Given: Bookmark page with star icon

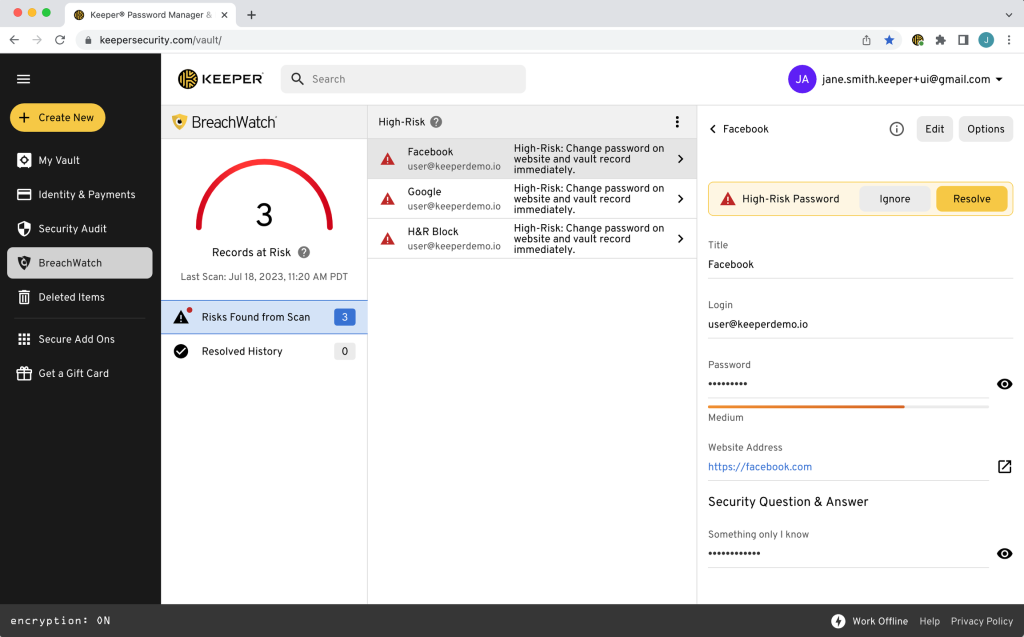Looking at the screenshot, I should (889, 40).
